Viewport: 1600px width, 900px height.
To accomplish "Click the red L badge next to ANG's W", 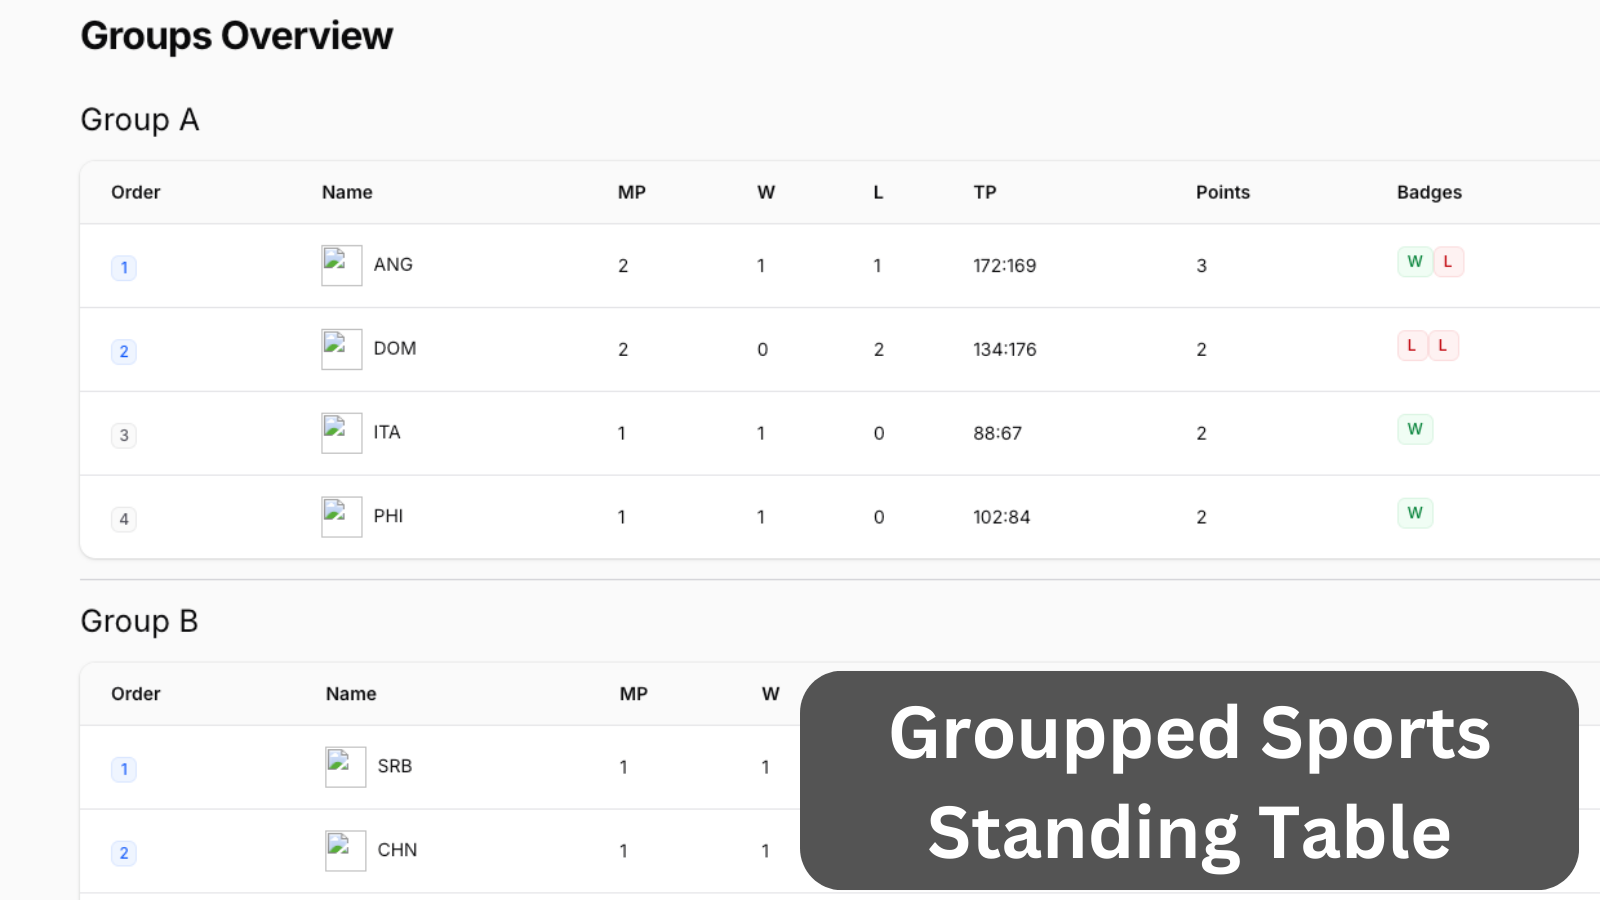I will pos(1448,262).
